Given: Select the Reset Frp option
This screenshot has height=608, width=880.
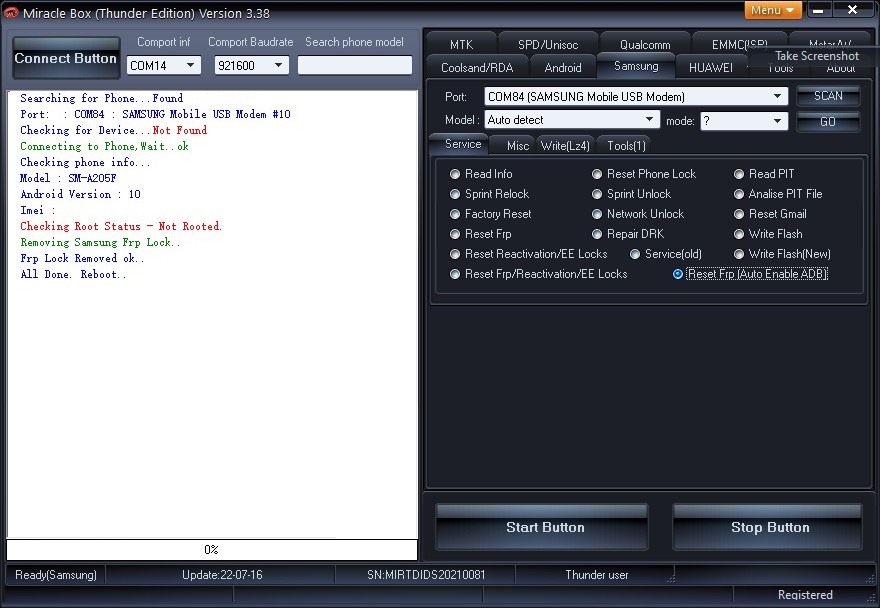Looking at the screenshot, I should [x=480, y=234].
